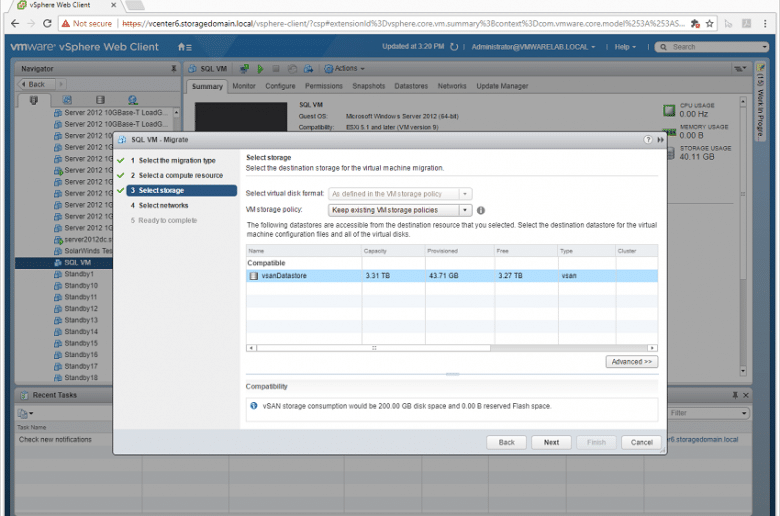Click the Migrate icon in SQL VM toolbar
Viewport: 780px width, 516px height.
point(308,69)
